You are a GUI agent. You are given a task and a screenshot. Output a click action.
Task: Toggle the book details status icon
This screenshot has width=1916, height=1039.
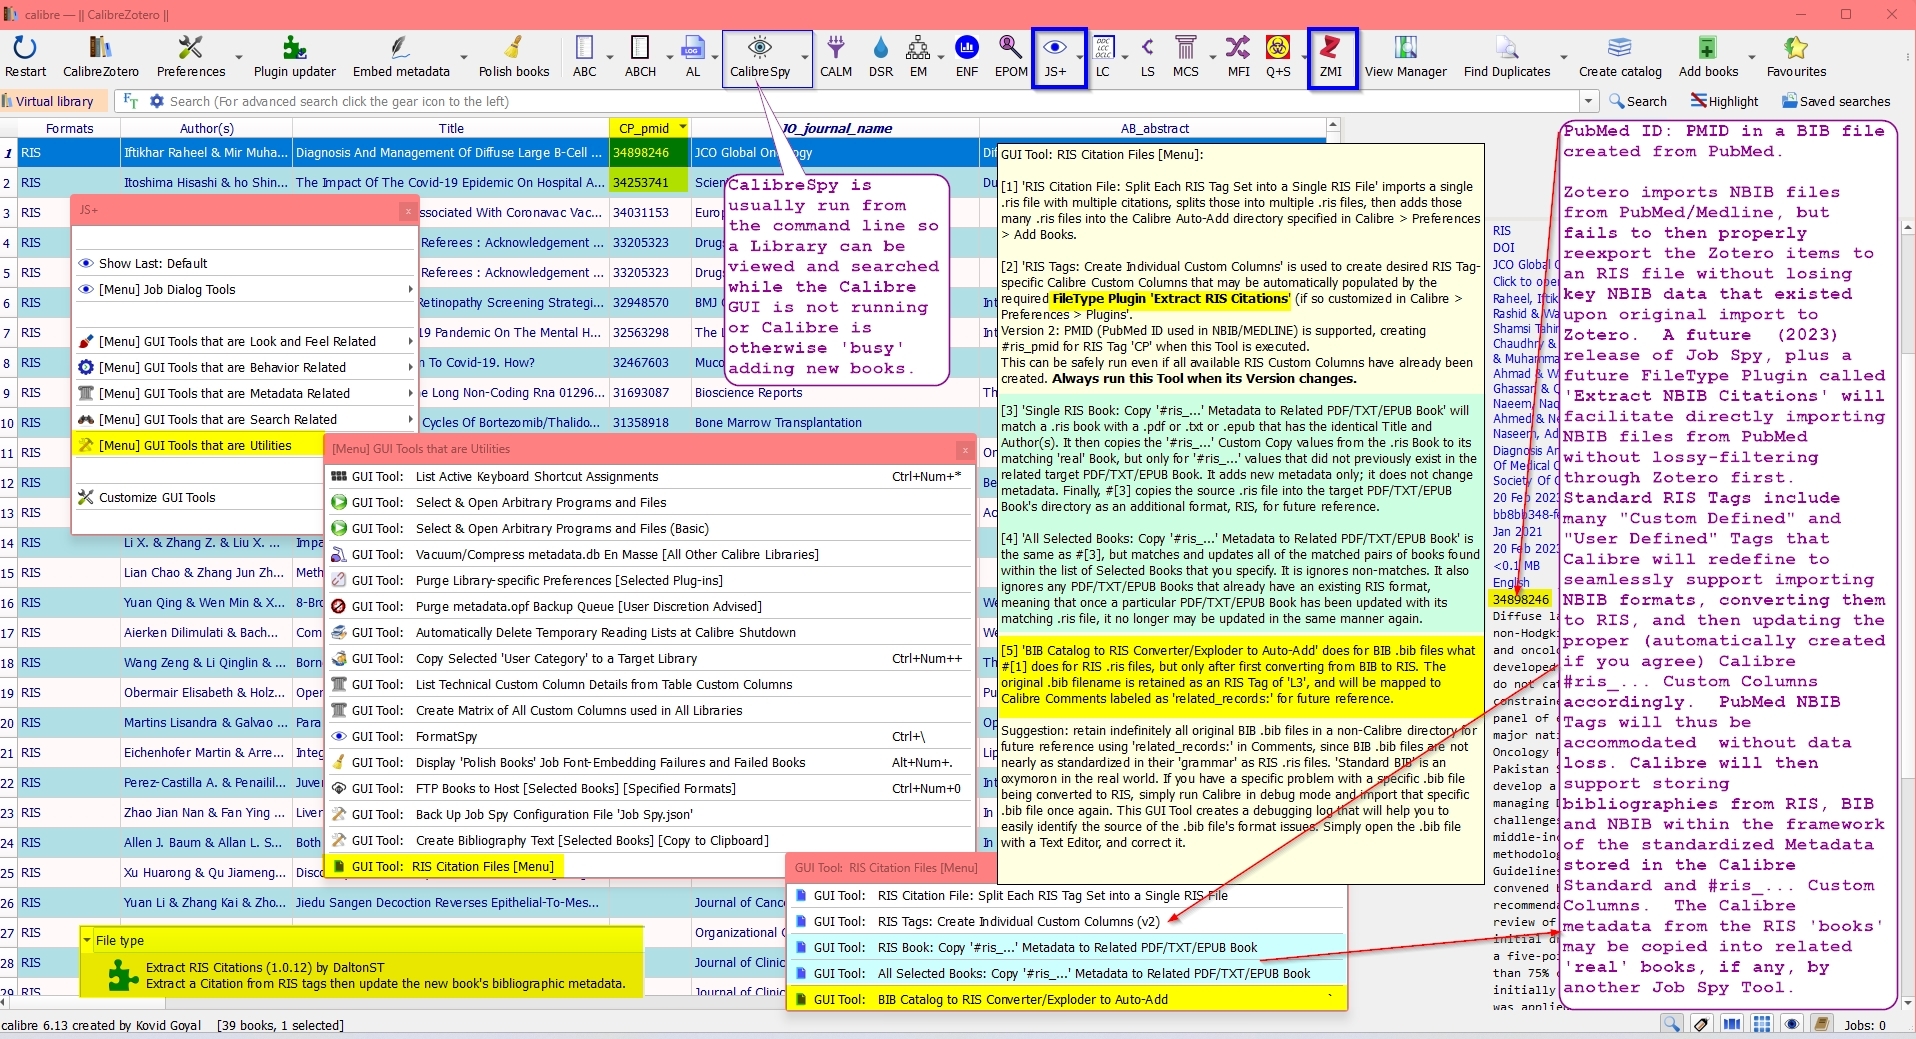[1822, 1024]
